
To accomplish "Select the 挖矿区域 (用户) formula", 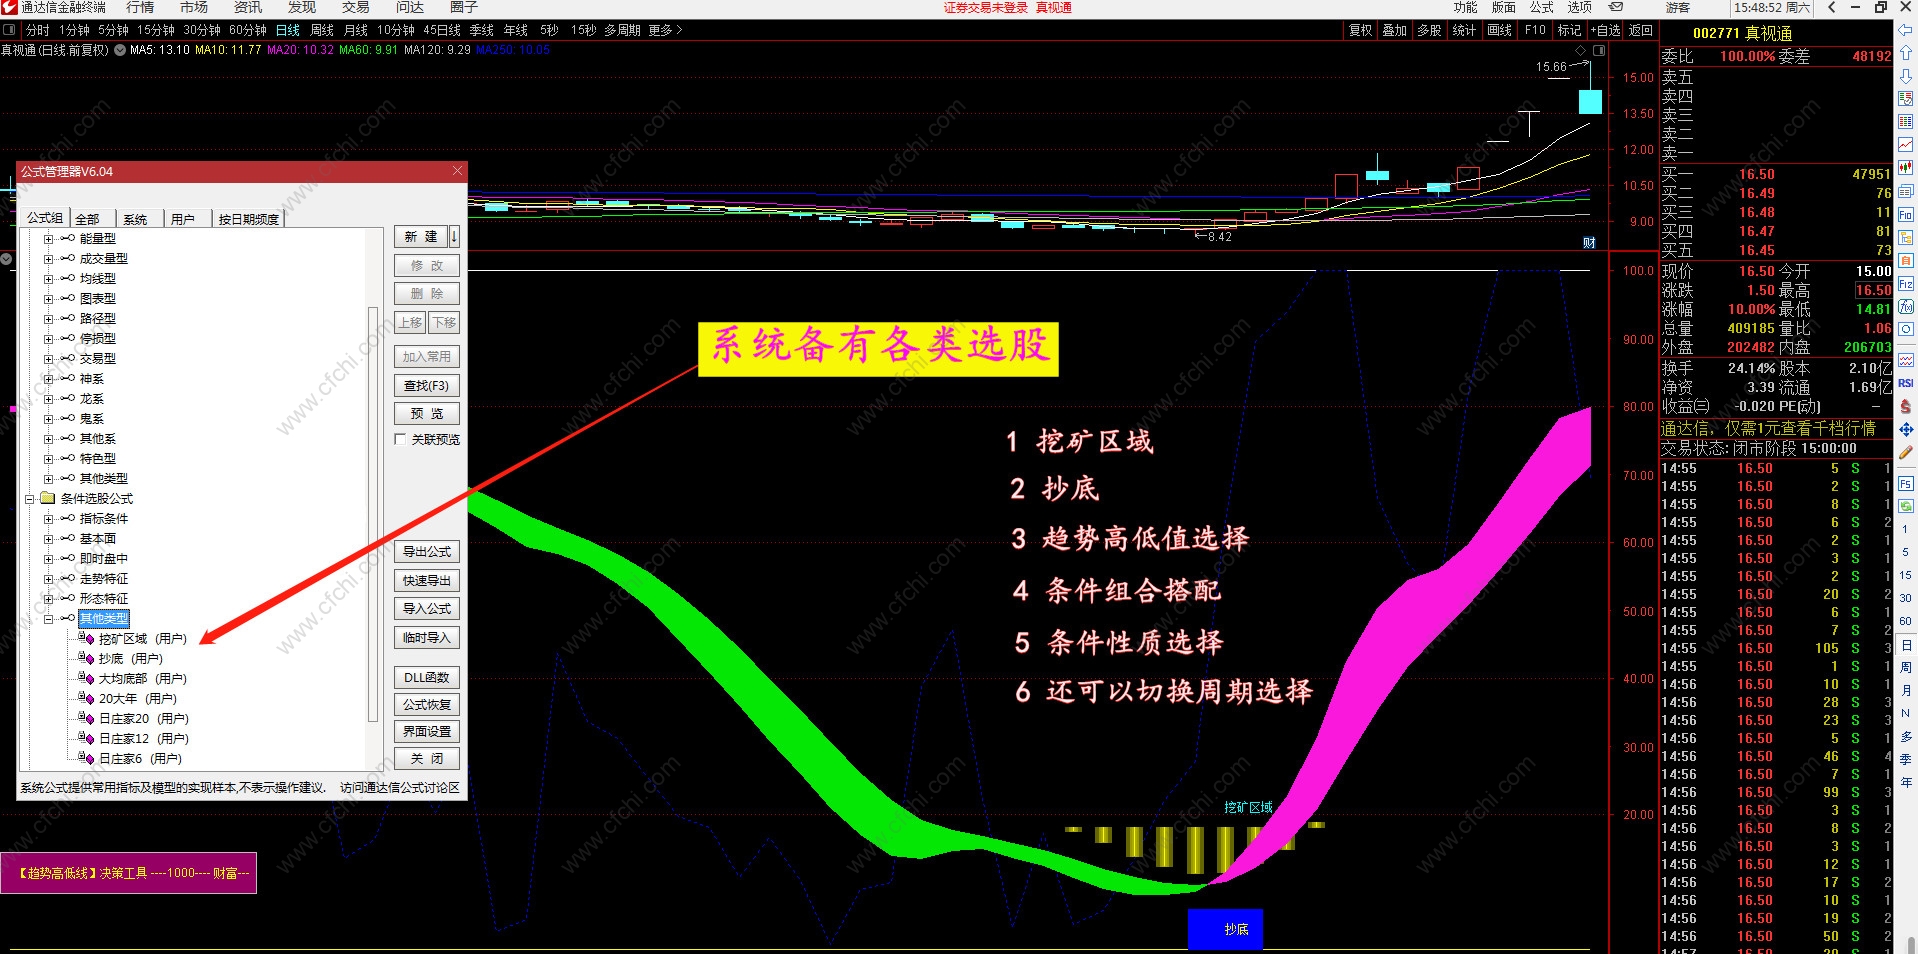I will (x=143, y=639).
